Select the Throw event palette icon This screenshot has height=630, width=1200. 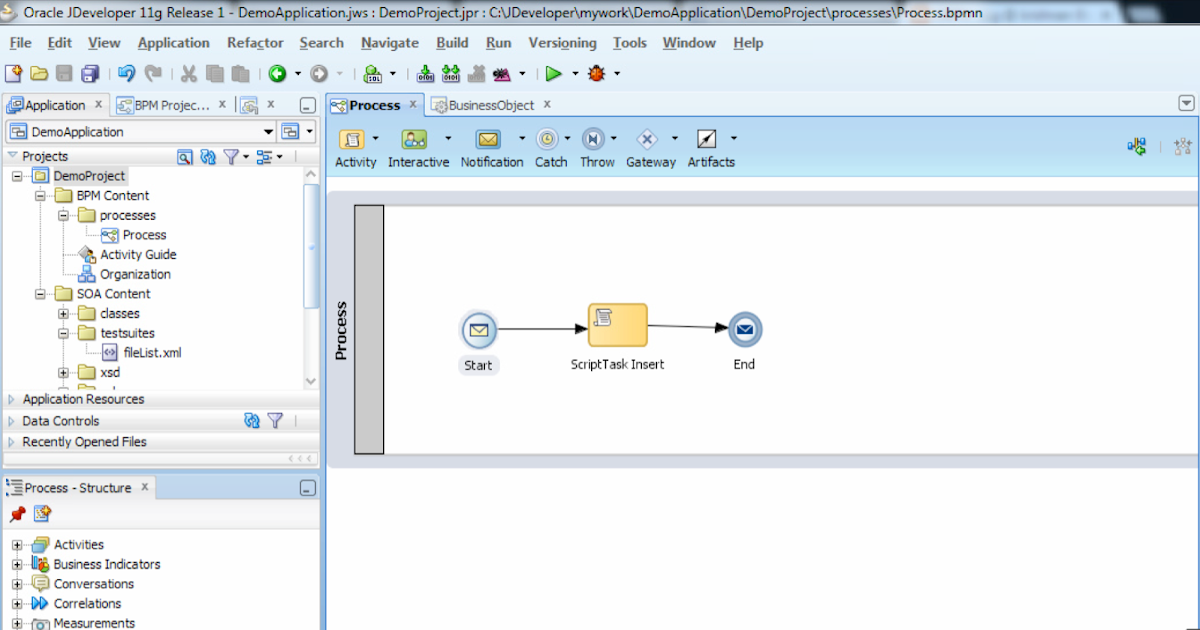tap(593, 139)
